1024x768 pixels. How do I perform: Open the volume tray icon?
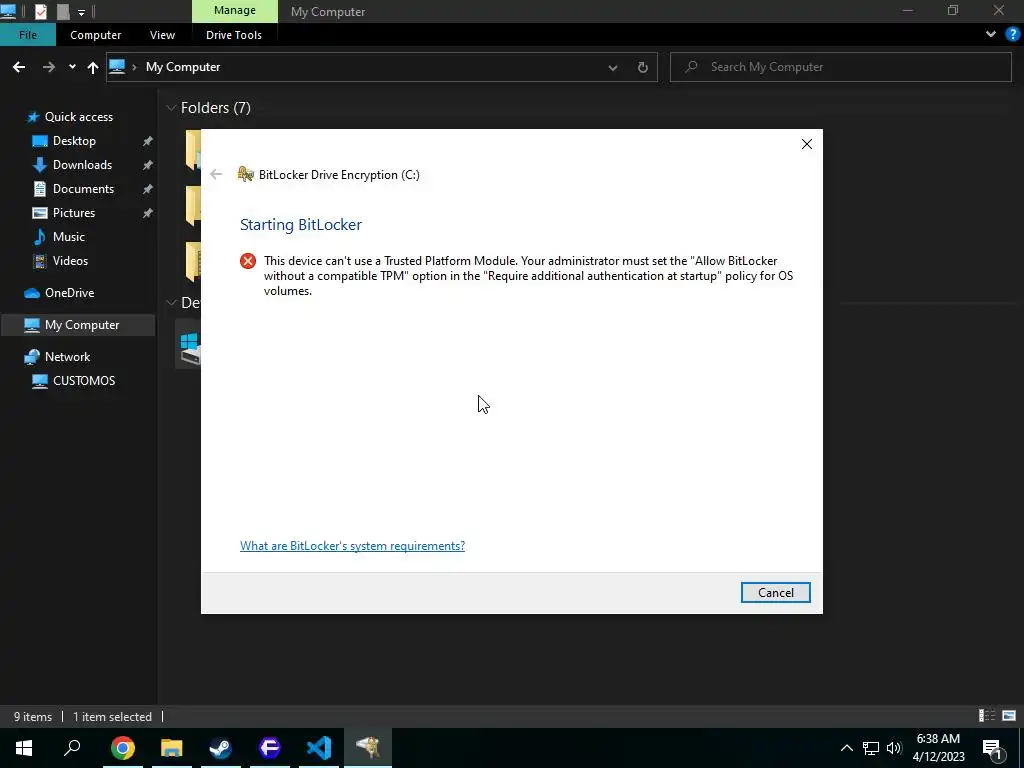point(894,748)
